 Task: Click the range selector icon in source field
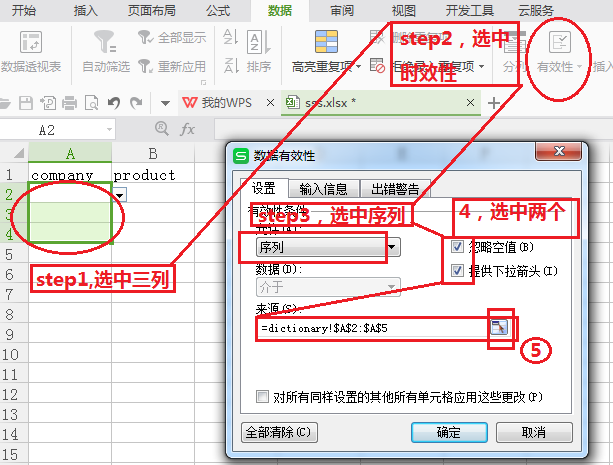pyautogui.click(x=498, y=326)
